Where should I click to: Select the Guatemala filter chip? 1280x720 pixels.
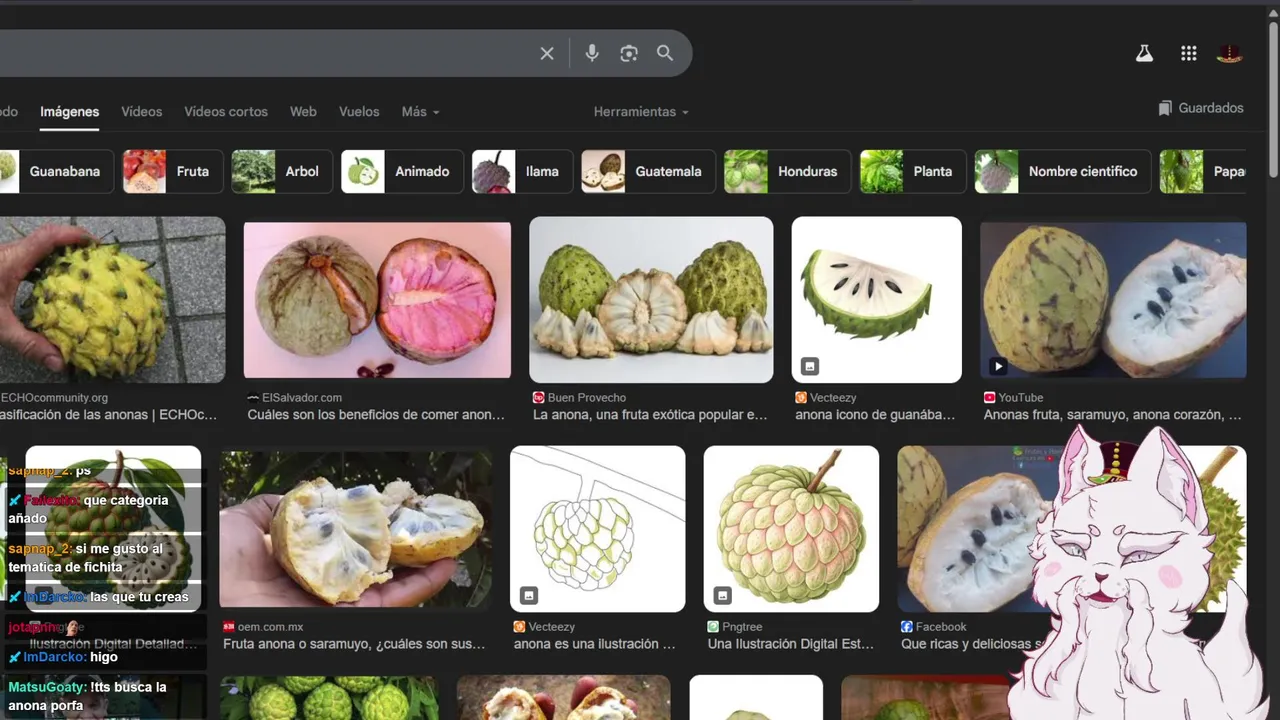point(648,171)
